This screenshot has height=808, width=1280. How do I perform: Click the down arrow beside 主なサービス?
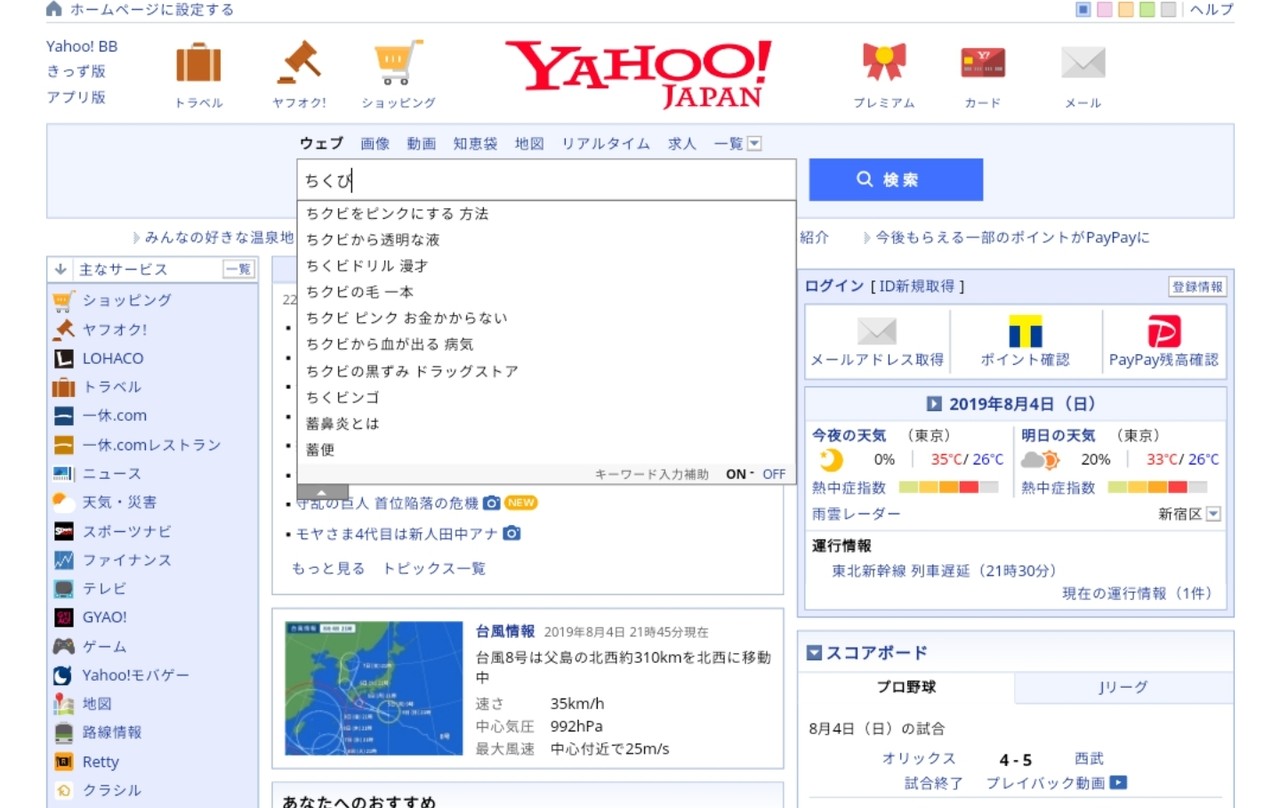(x=60, y=269)
